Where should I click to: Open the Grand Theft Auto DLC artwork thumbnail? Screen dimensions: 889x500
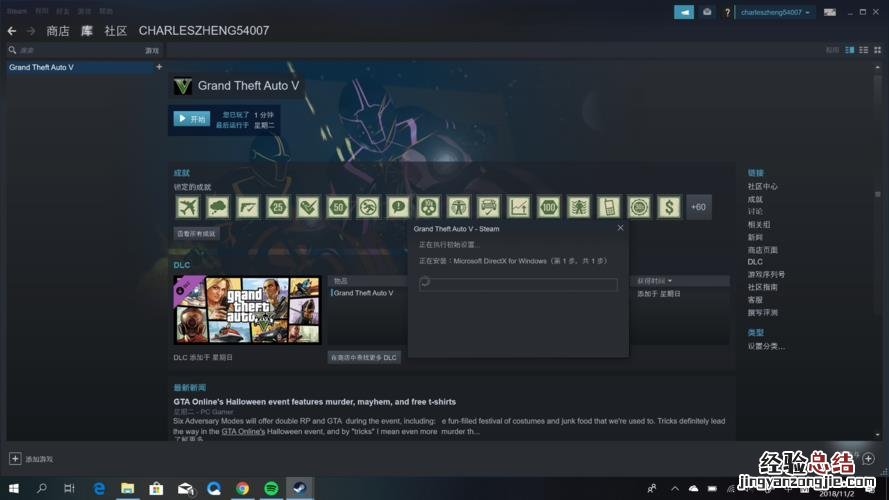(247, 310)
